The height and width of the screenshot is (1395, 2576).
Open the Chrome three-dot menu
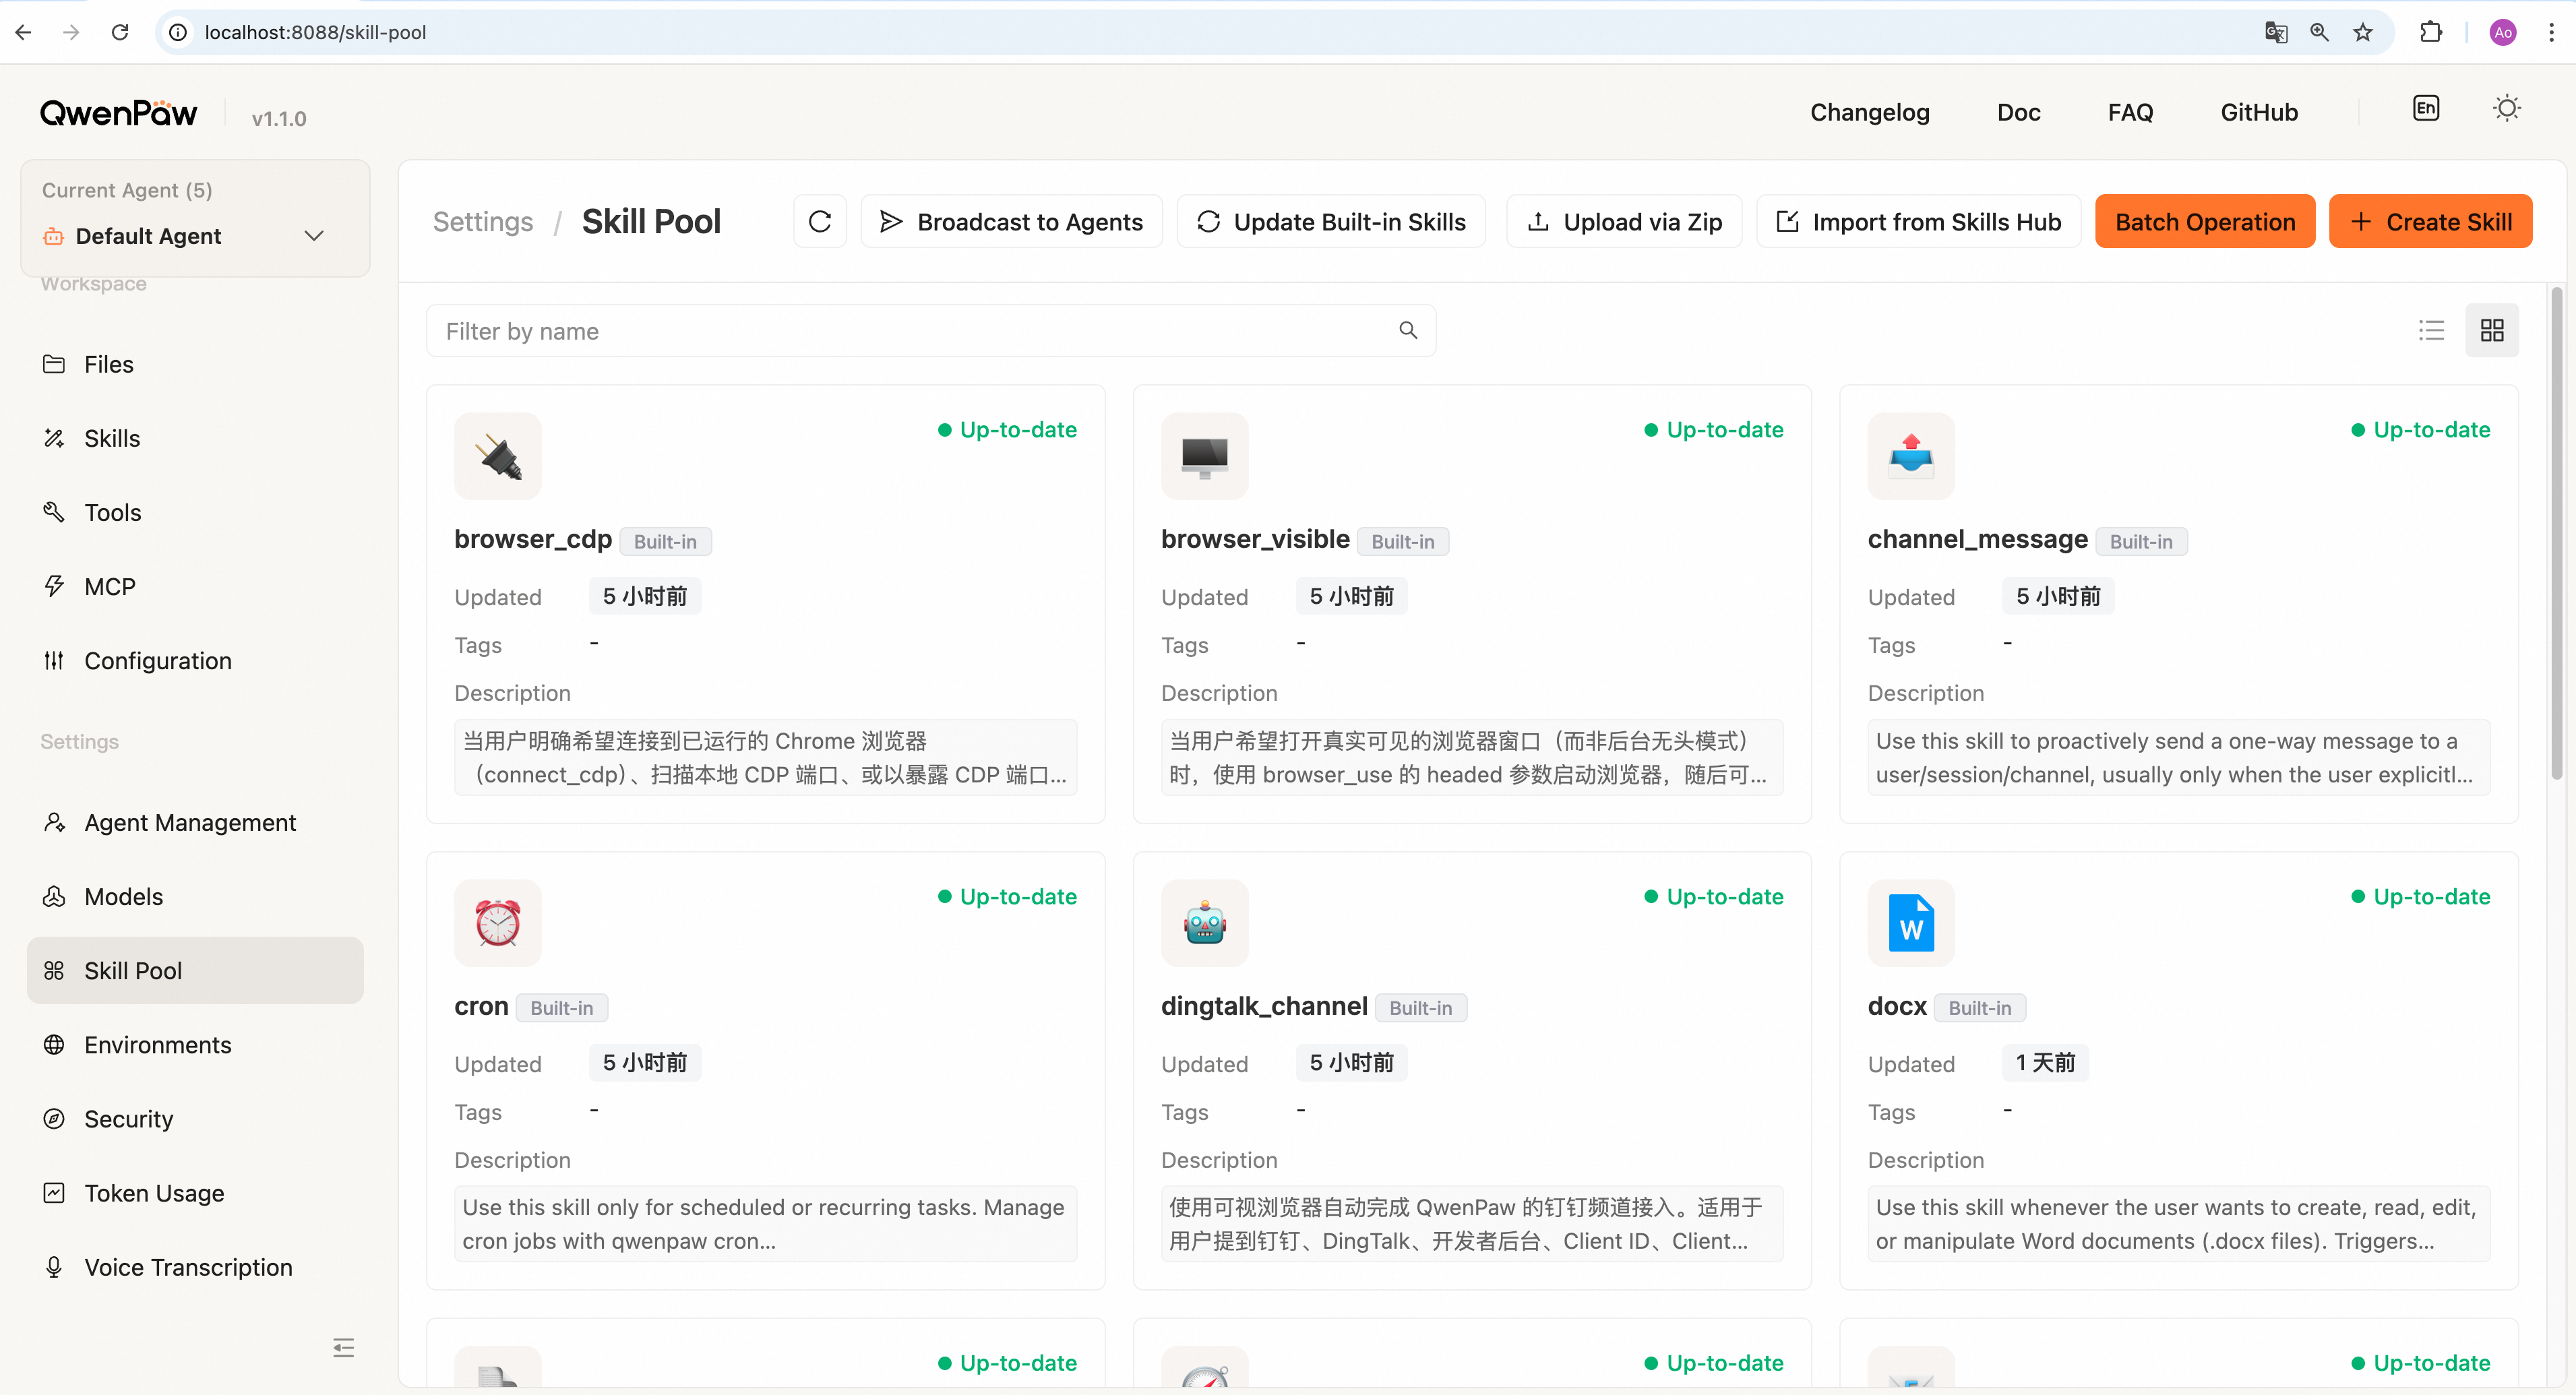(2551, 32)
